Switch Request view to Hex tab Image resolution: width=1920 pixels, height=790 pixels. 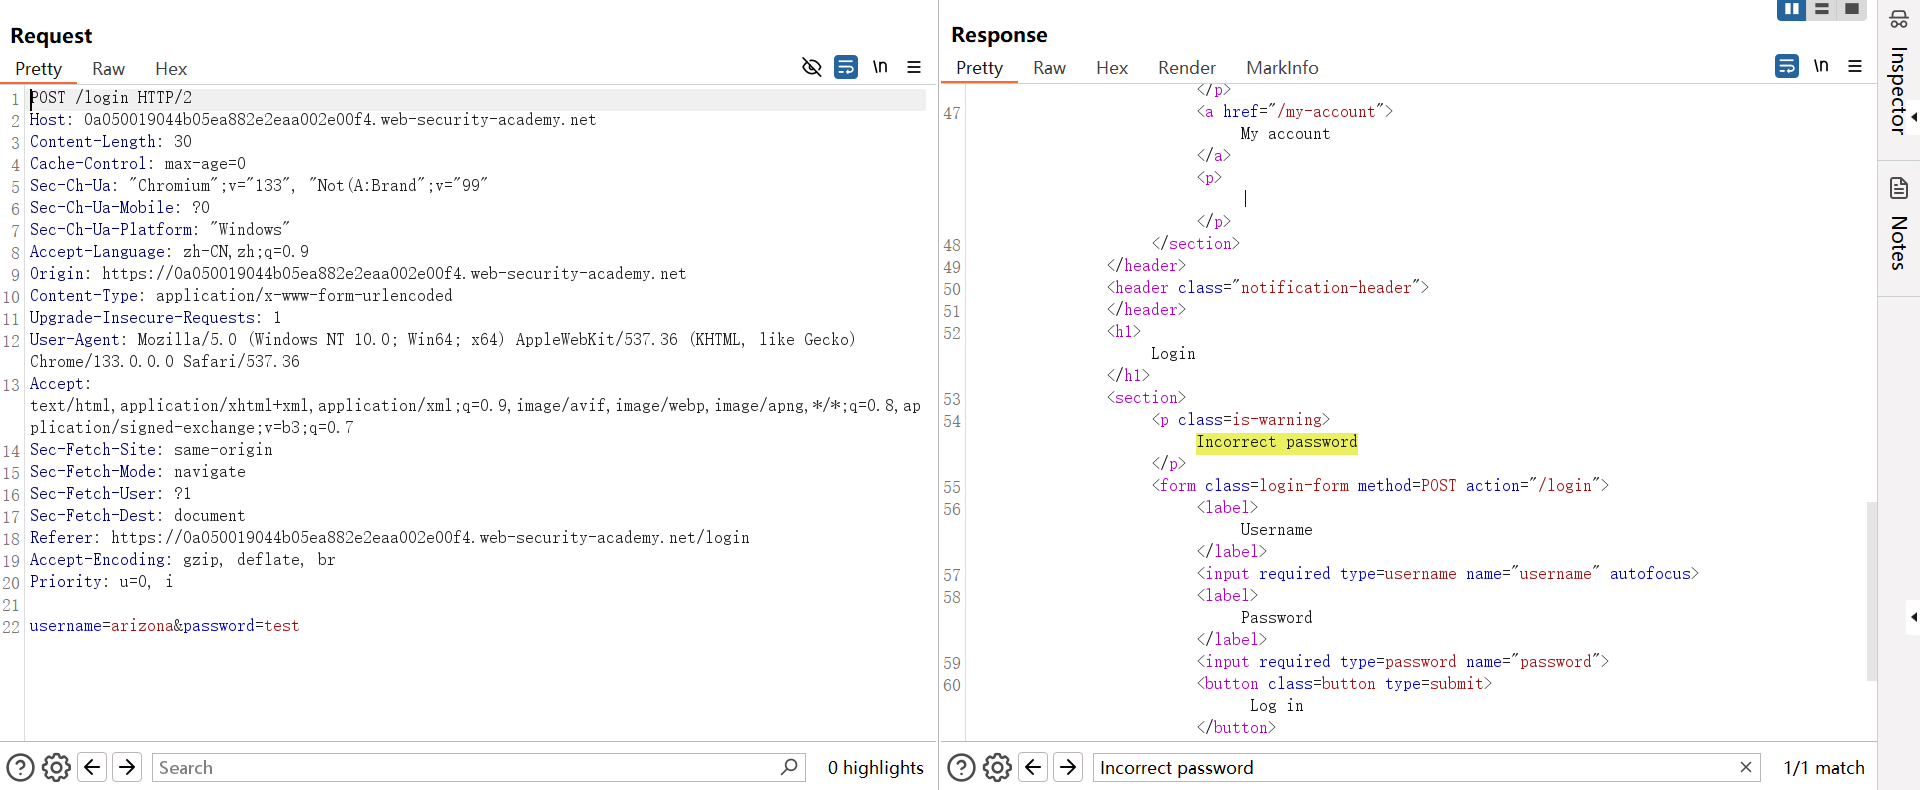pyautogui.click(x=171, y=69)
